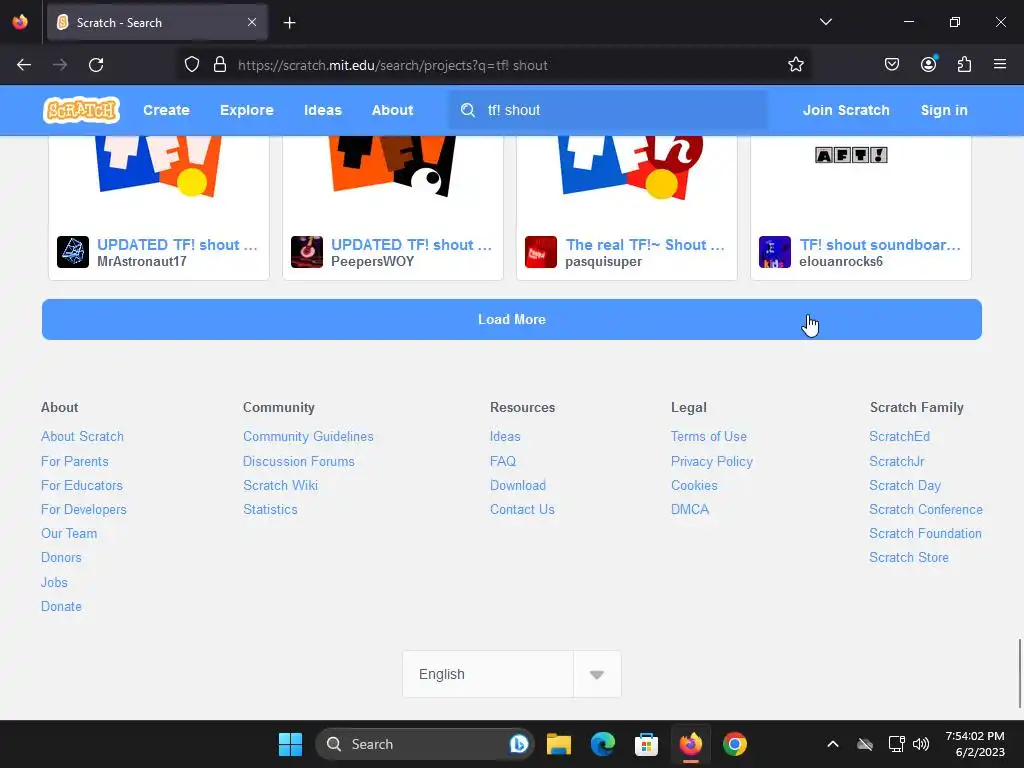This screenshot has width=1024, height=768.
Task: Open the Windows Start menu
Action: point(291,744)
